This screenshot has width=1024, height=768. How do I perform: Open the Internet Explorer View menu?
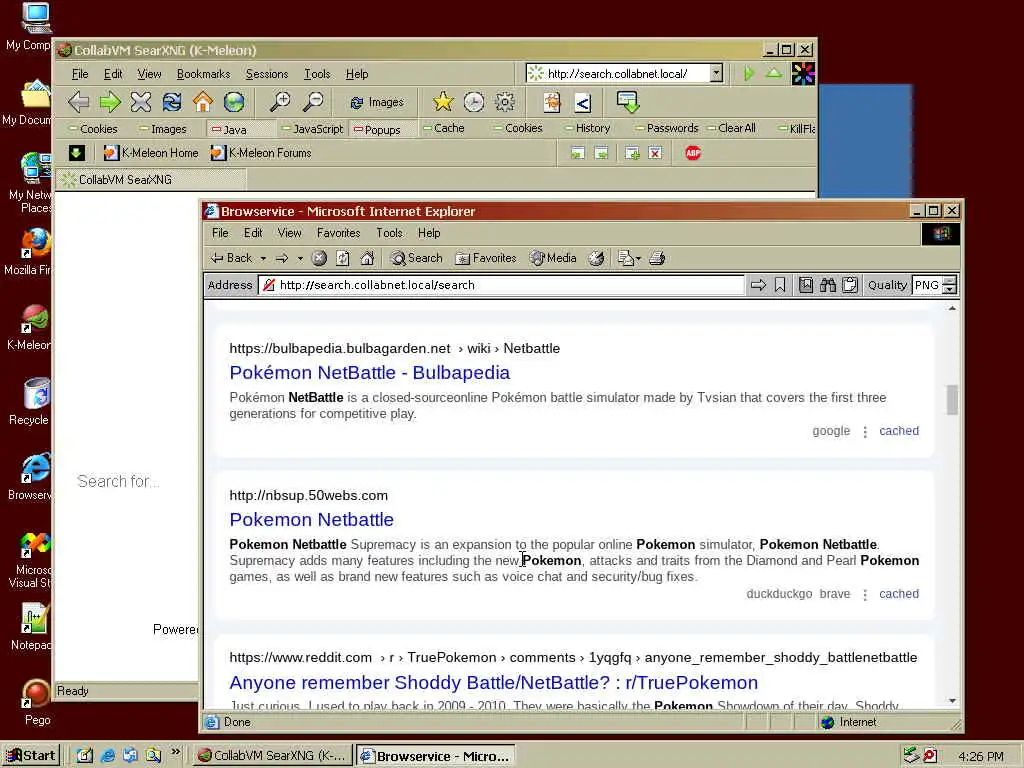point(289,232)
